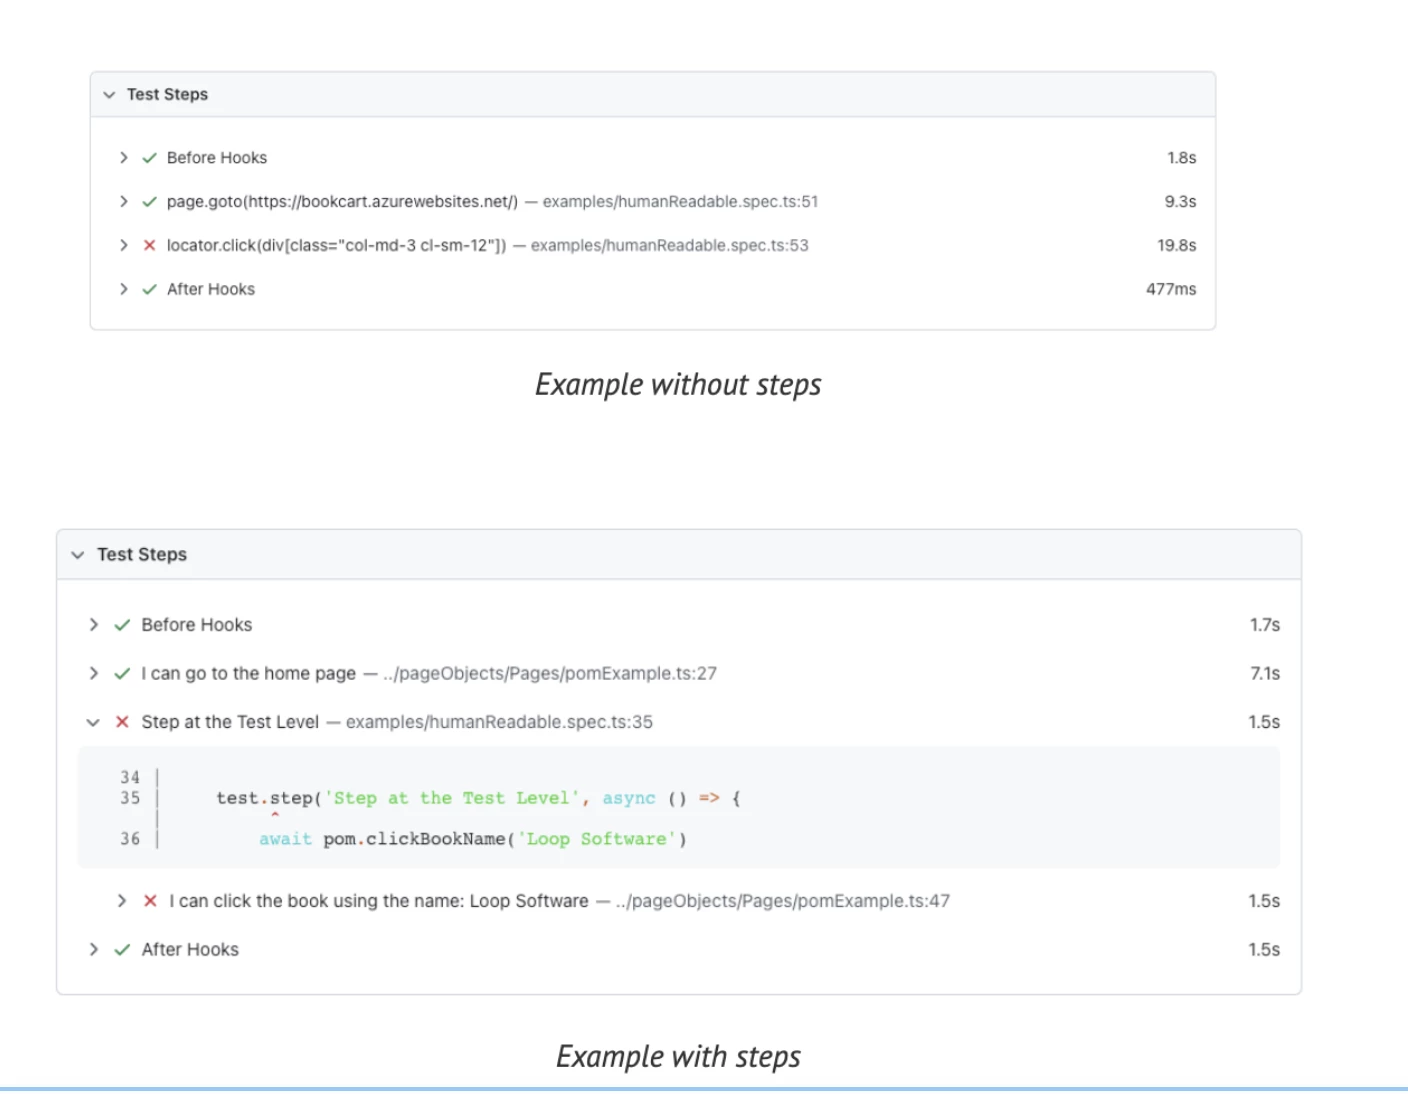Image resolution: width=1408 pixels, height=1094 pixels.
Task: Collapse the second Test Steps panel chevron
Action: [x=78, y=555]
